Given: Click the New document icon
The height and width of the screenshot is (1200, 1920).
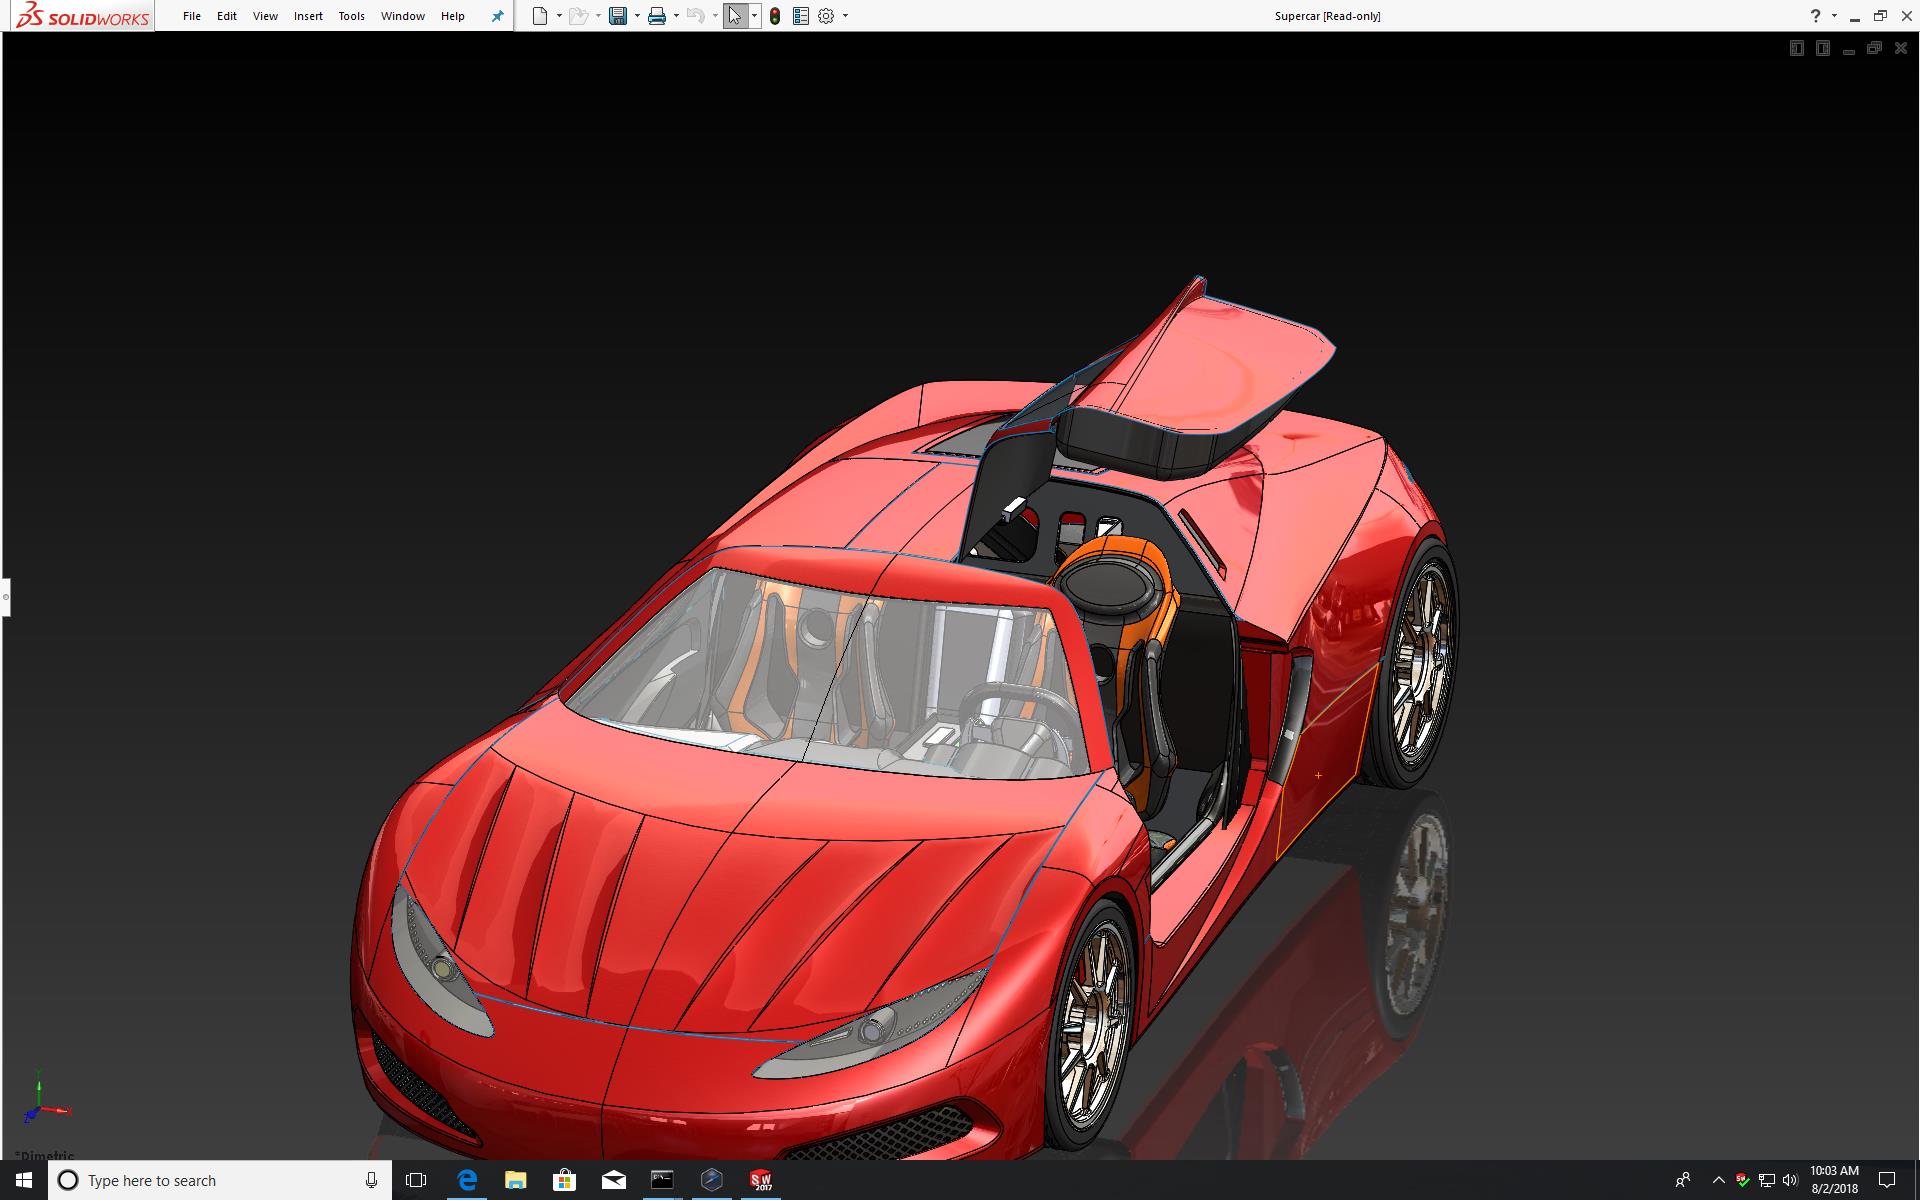Looking at the screenshot, I should (x=540, y=16).
